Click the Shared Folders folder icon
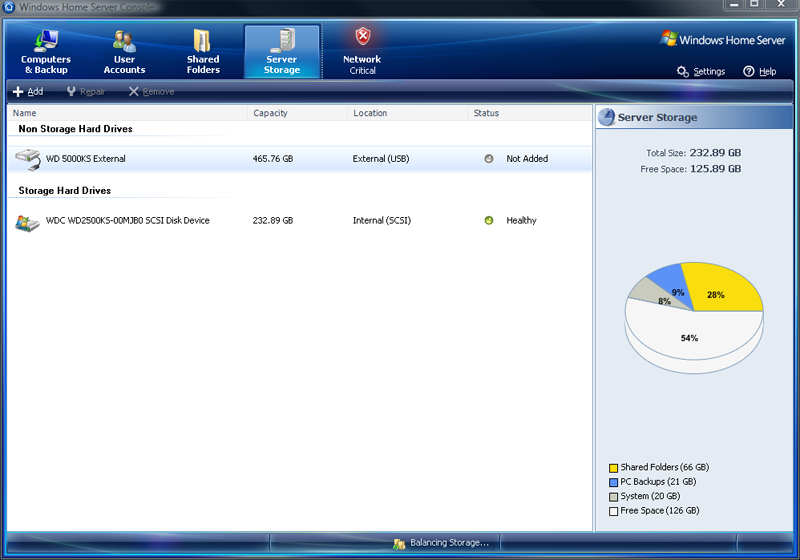The image size is (800, 560). pos(203,40)
